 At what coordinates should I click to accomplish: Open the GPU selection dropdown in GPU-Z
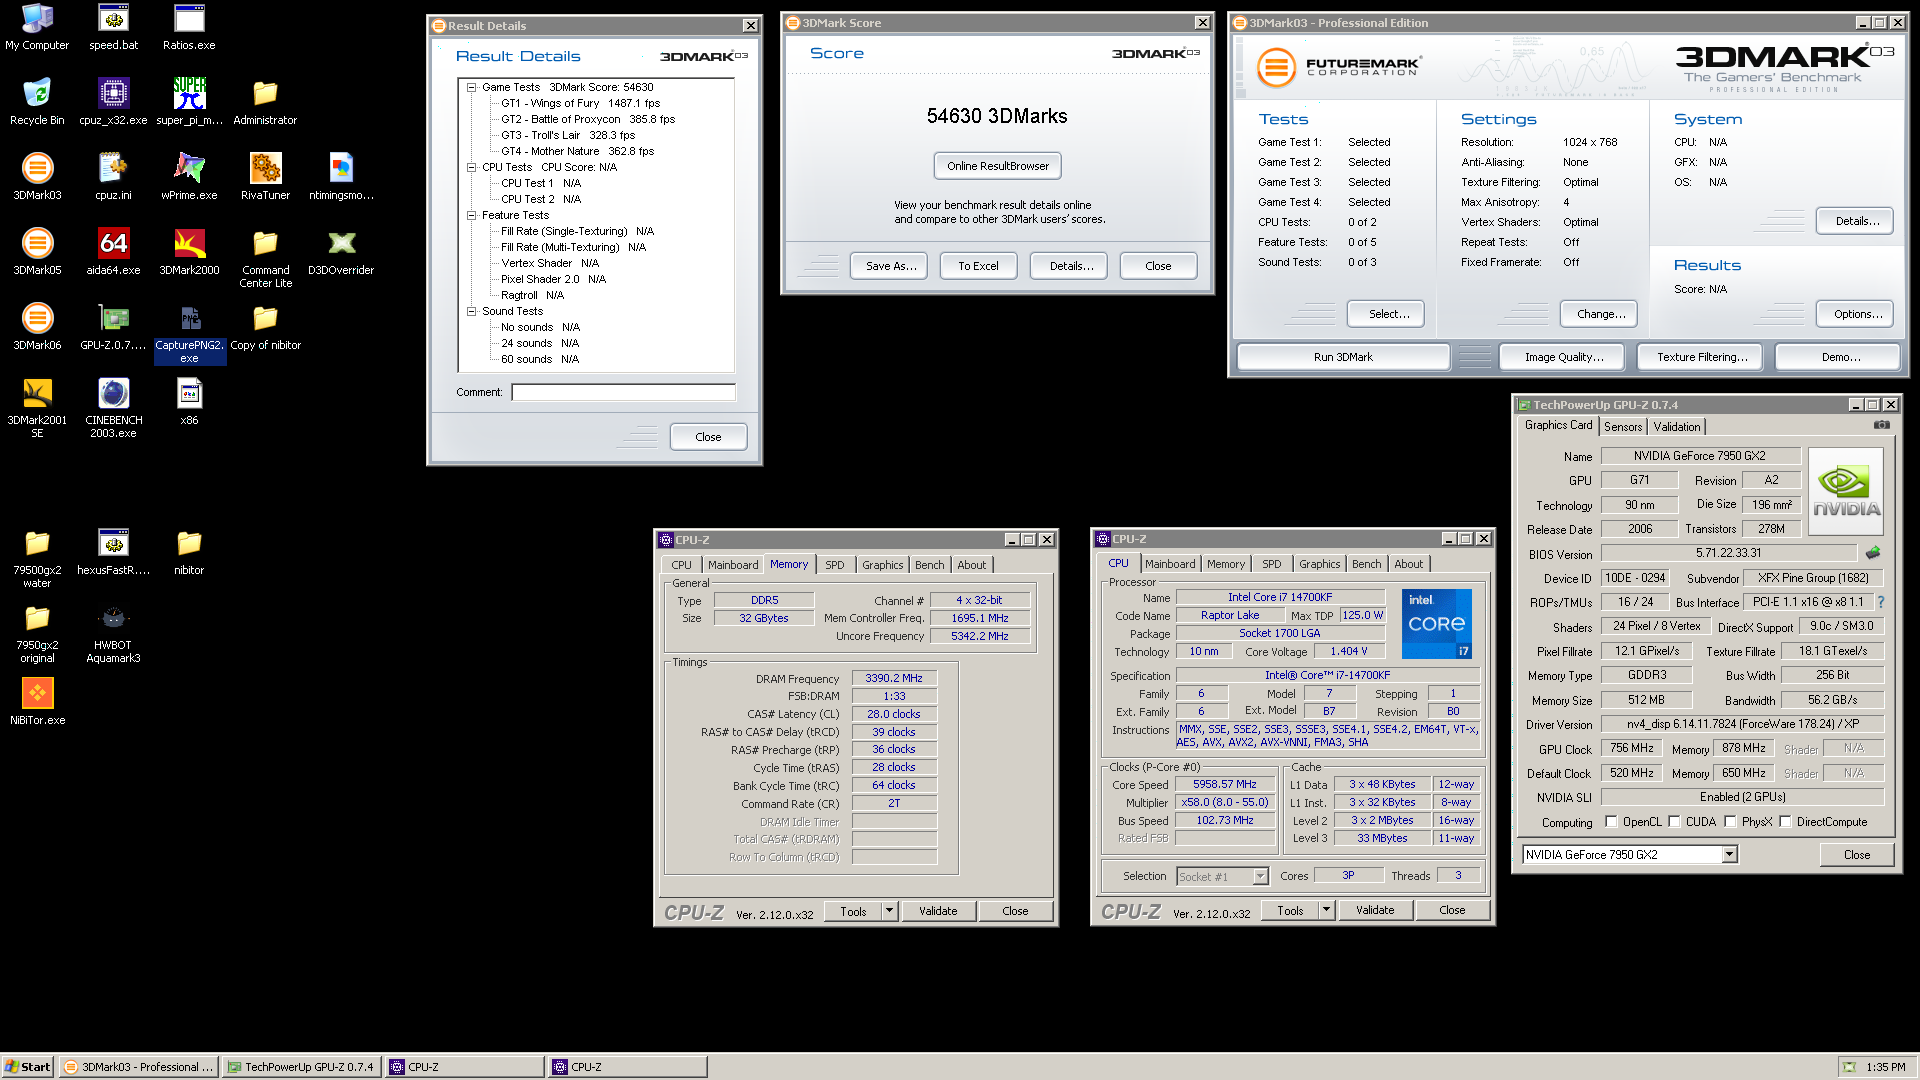[1729, 855]
